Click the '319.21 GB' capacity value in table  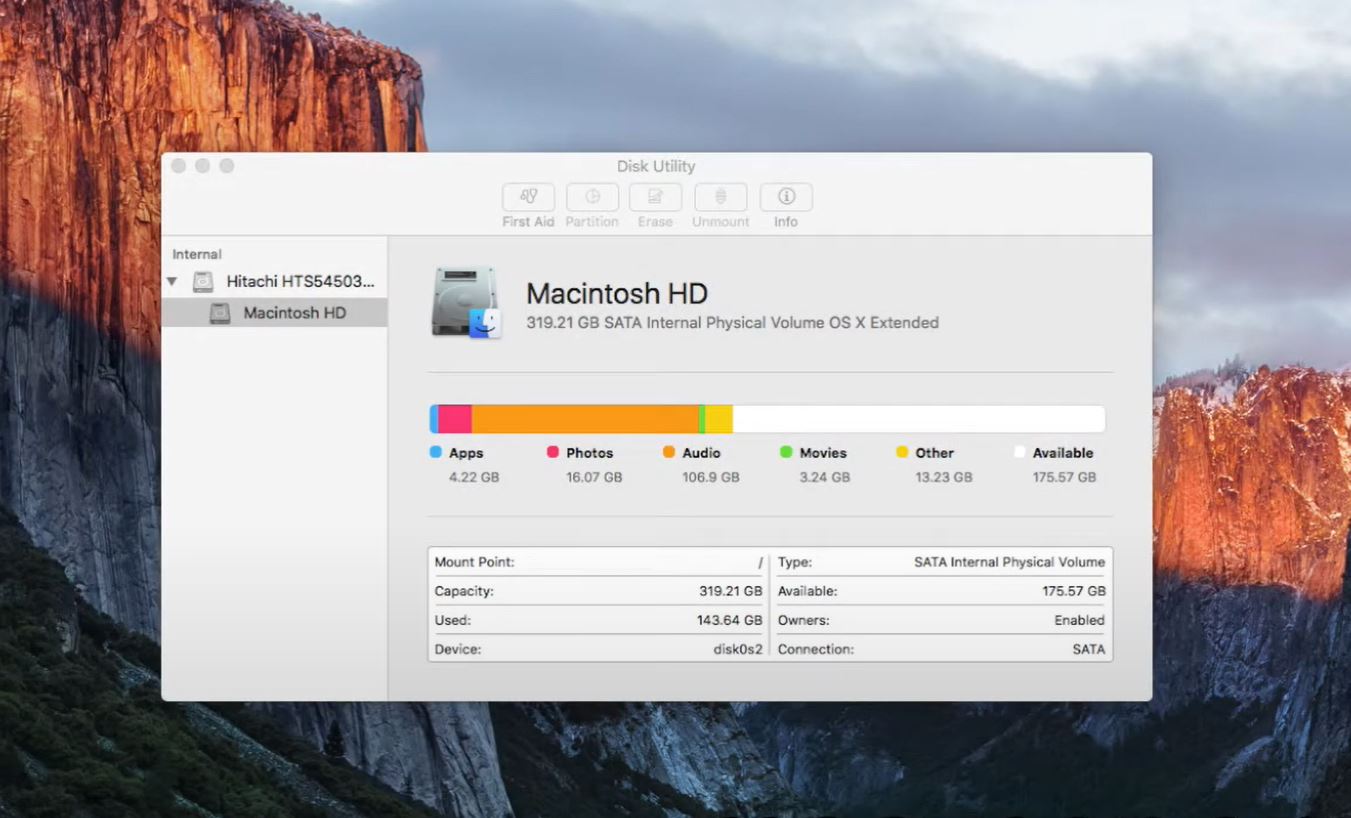tap(731, 591)
